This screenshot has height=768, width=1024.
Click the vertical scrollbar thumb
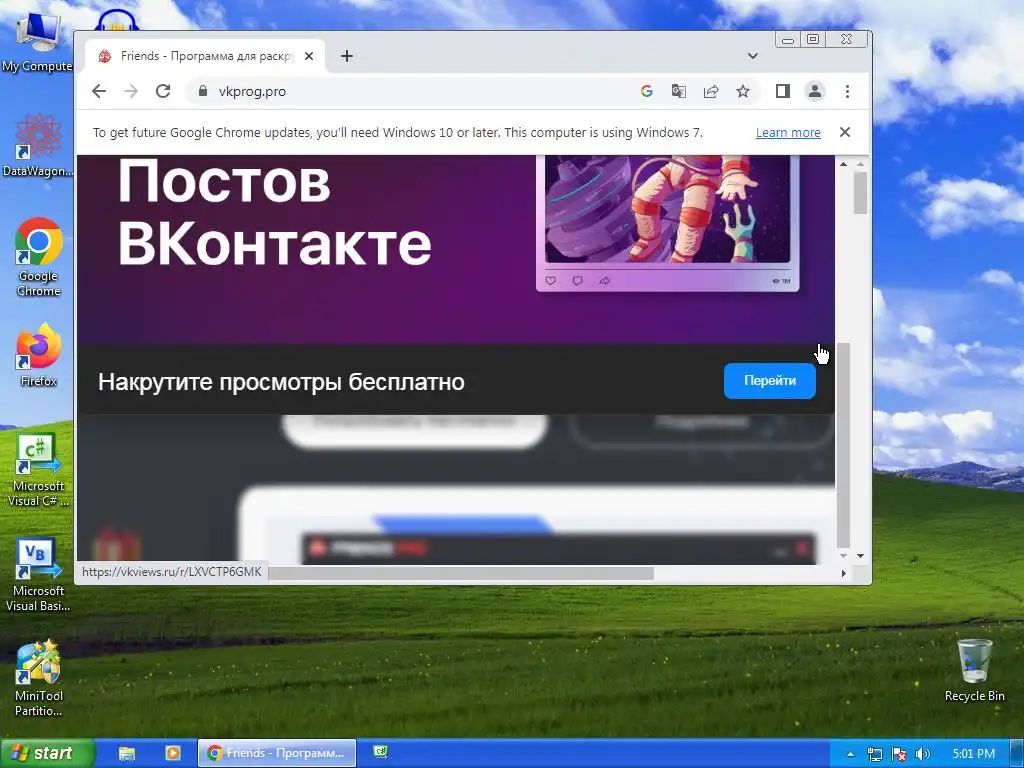point(860,193)
